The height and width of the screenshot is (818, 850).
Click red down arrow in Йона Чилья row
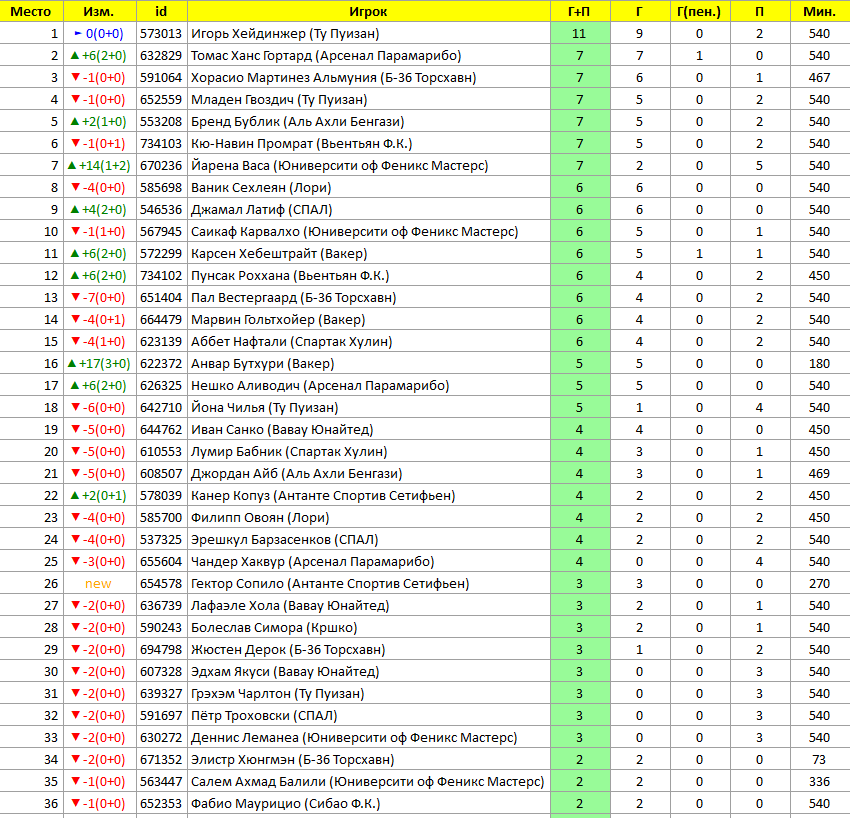(x=76, y=408)
